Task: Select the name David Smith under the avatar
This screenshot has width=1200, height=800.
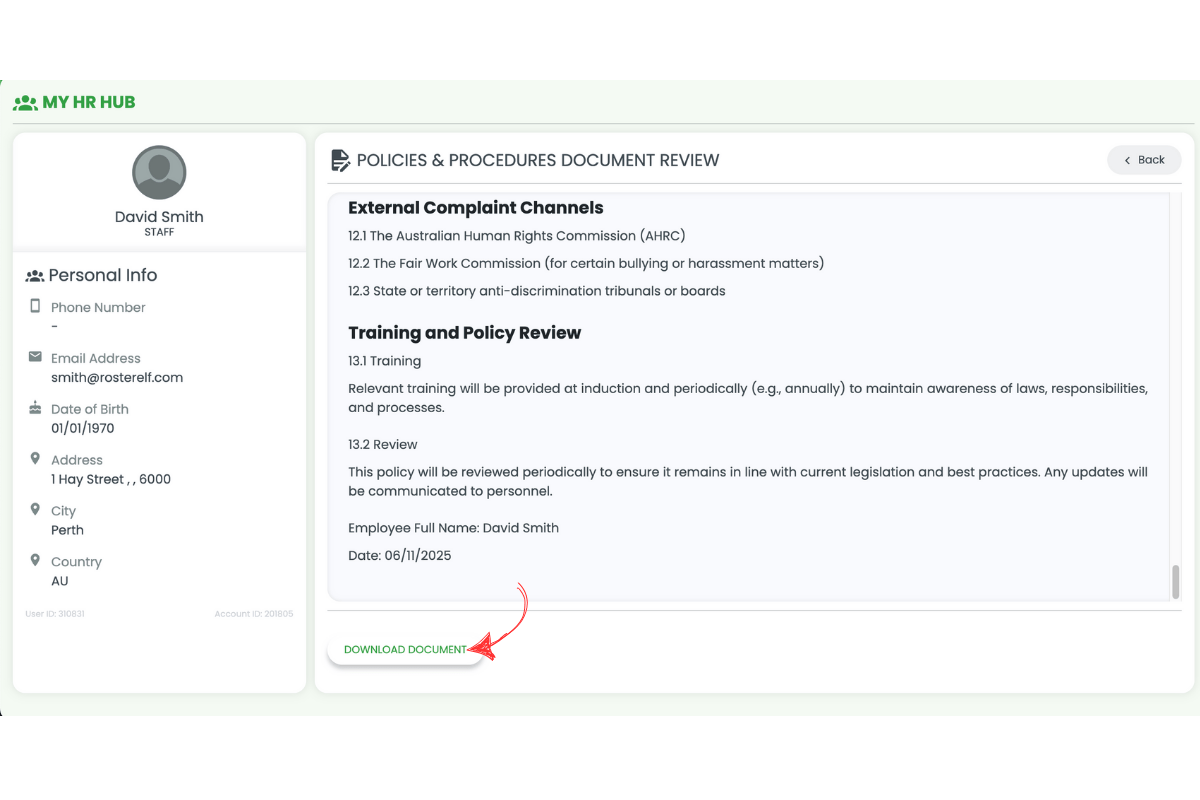Action: pos(159,216)
